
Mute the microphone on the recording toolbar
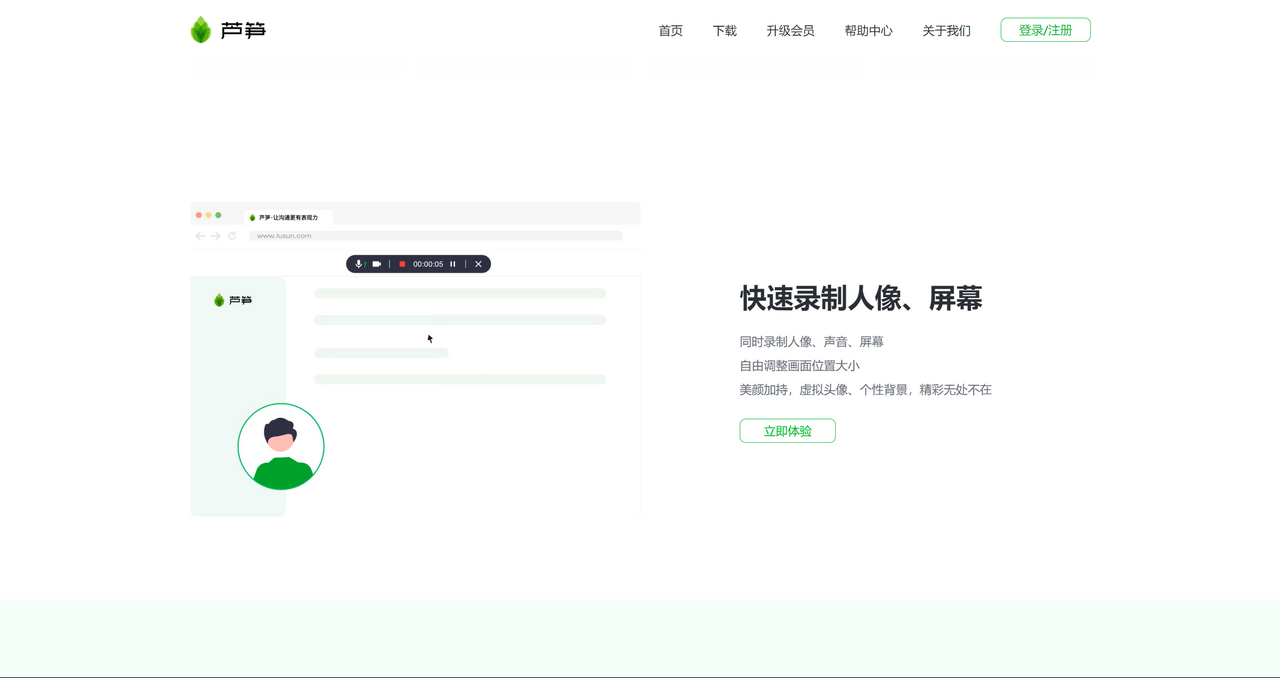[358, 264]
